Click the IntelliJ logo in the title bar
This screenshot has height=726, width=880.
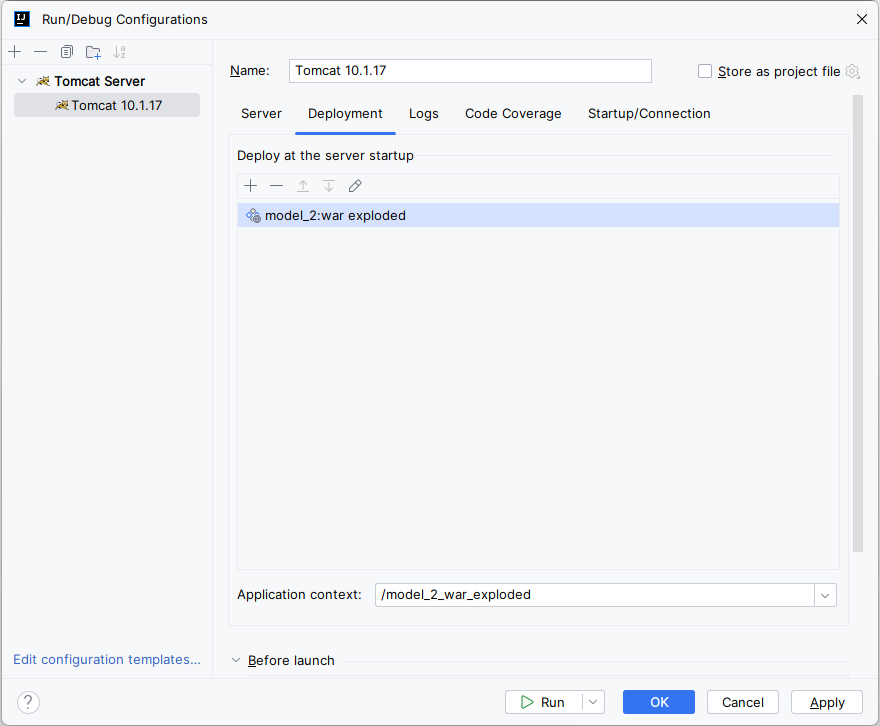pos(22,19)
